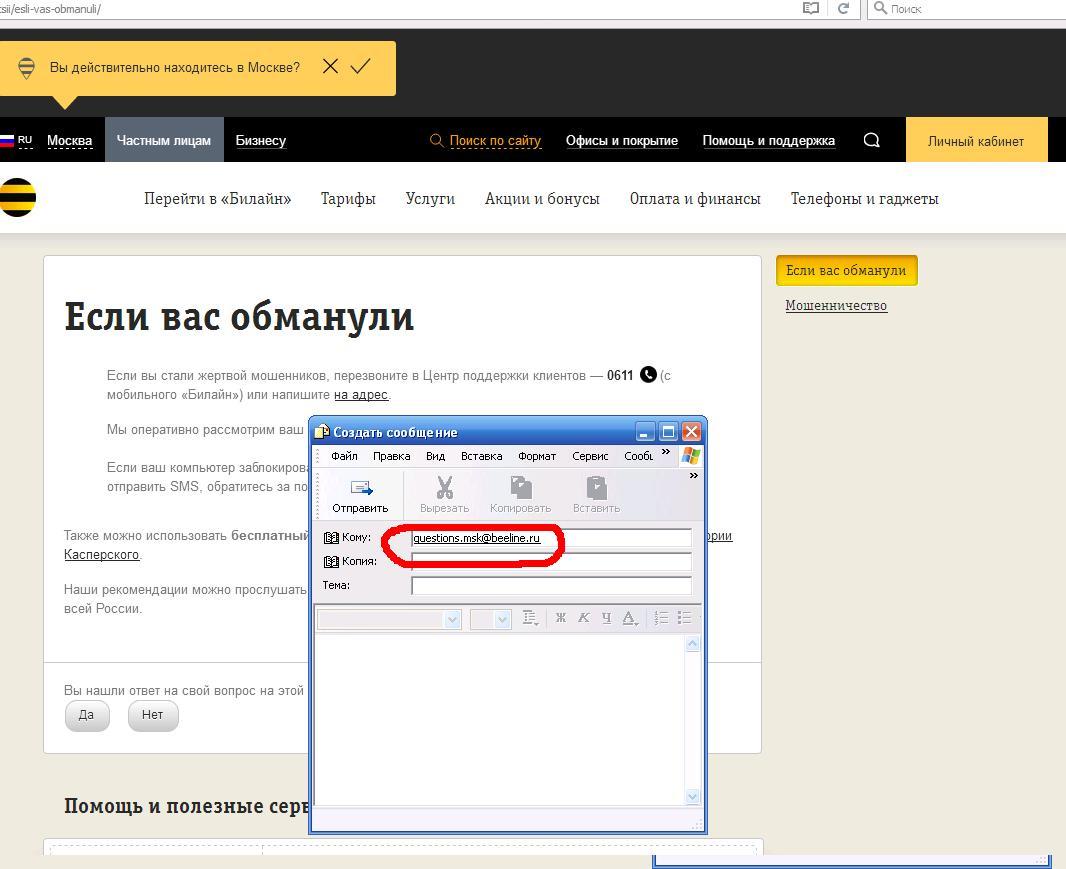
Task: Open the Файл menu
Action: tap(344, 456)
